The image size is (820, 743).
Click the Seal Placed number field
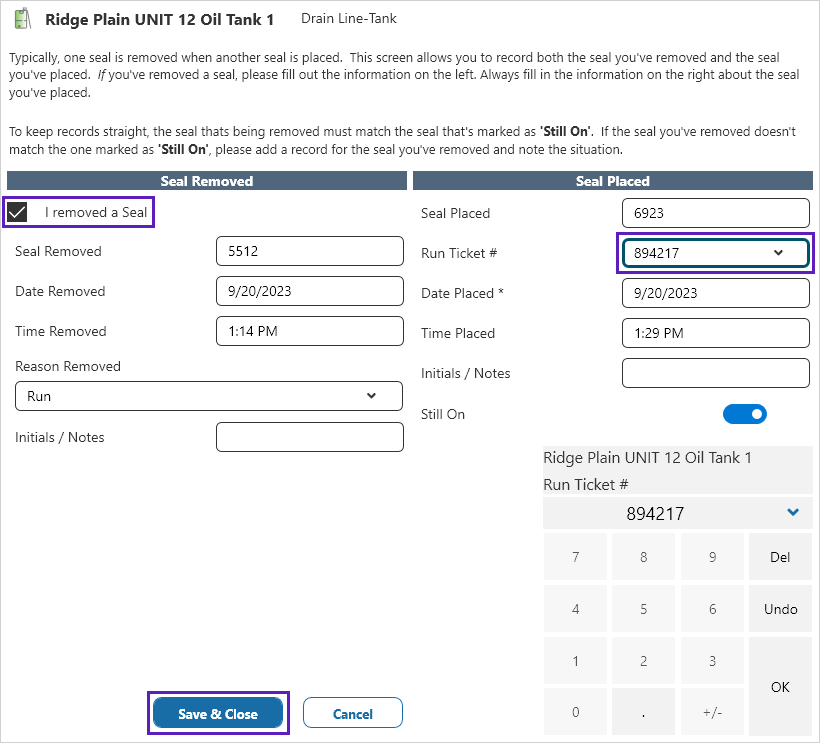(x=715, y=213)
